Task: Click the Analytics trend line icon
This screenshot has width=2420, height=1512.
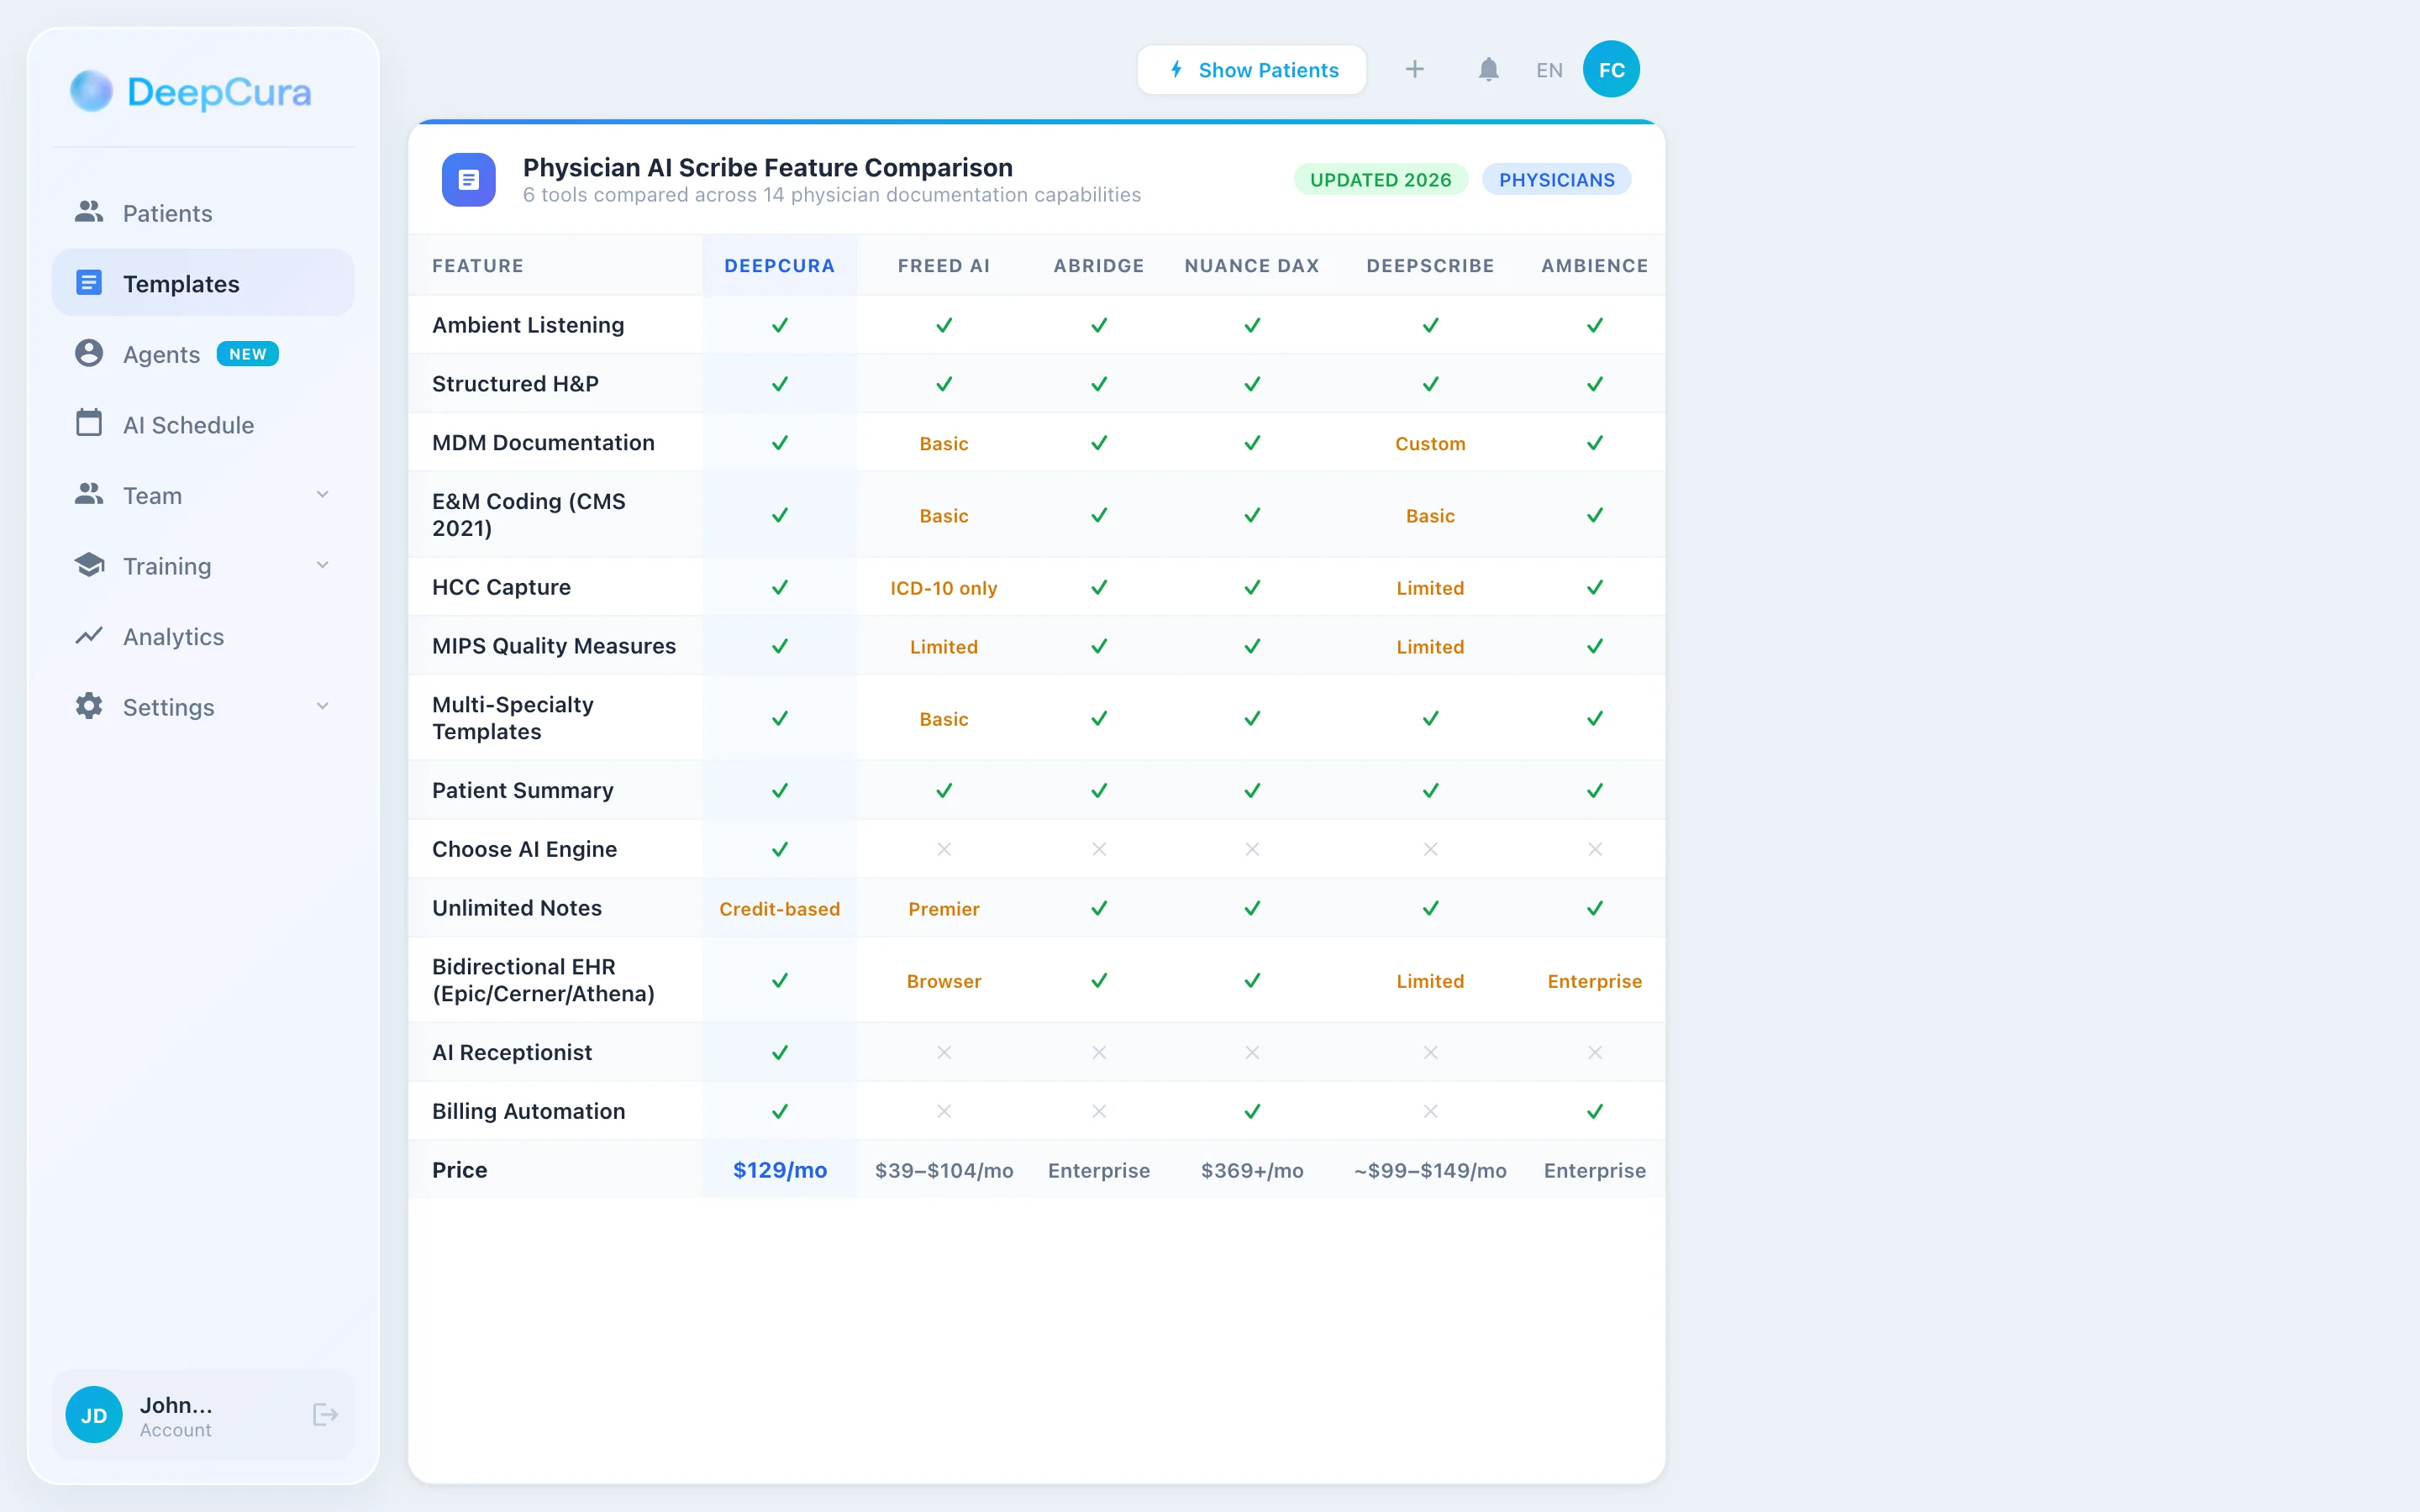Action: [89, 636]
